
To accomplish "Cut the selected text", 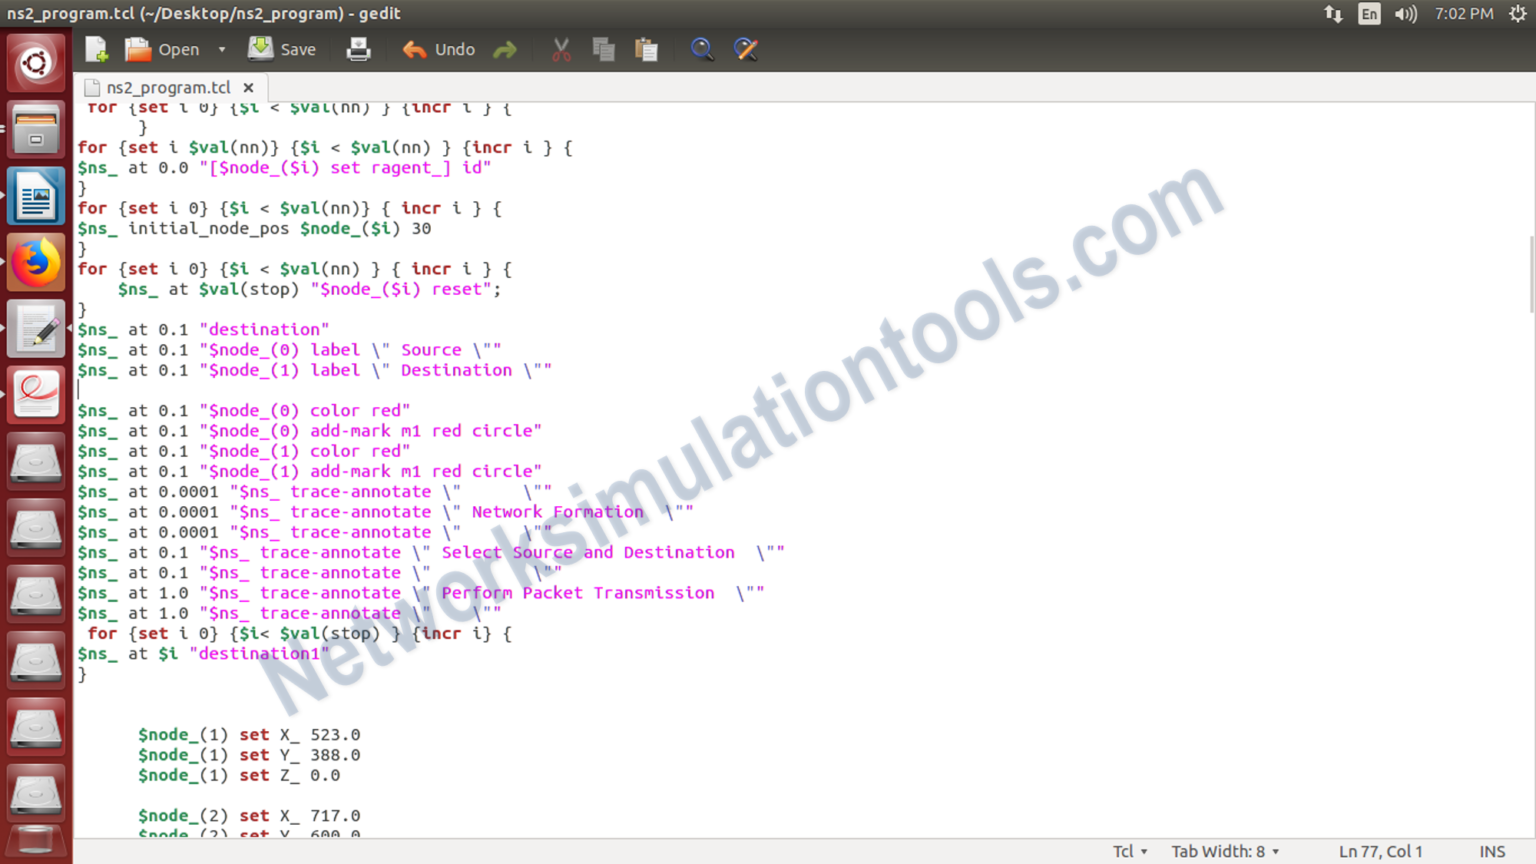I will coord(560,48).
